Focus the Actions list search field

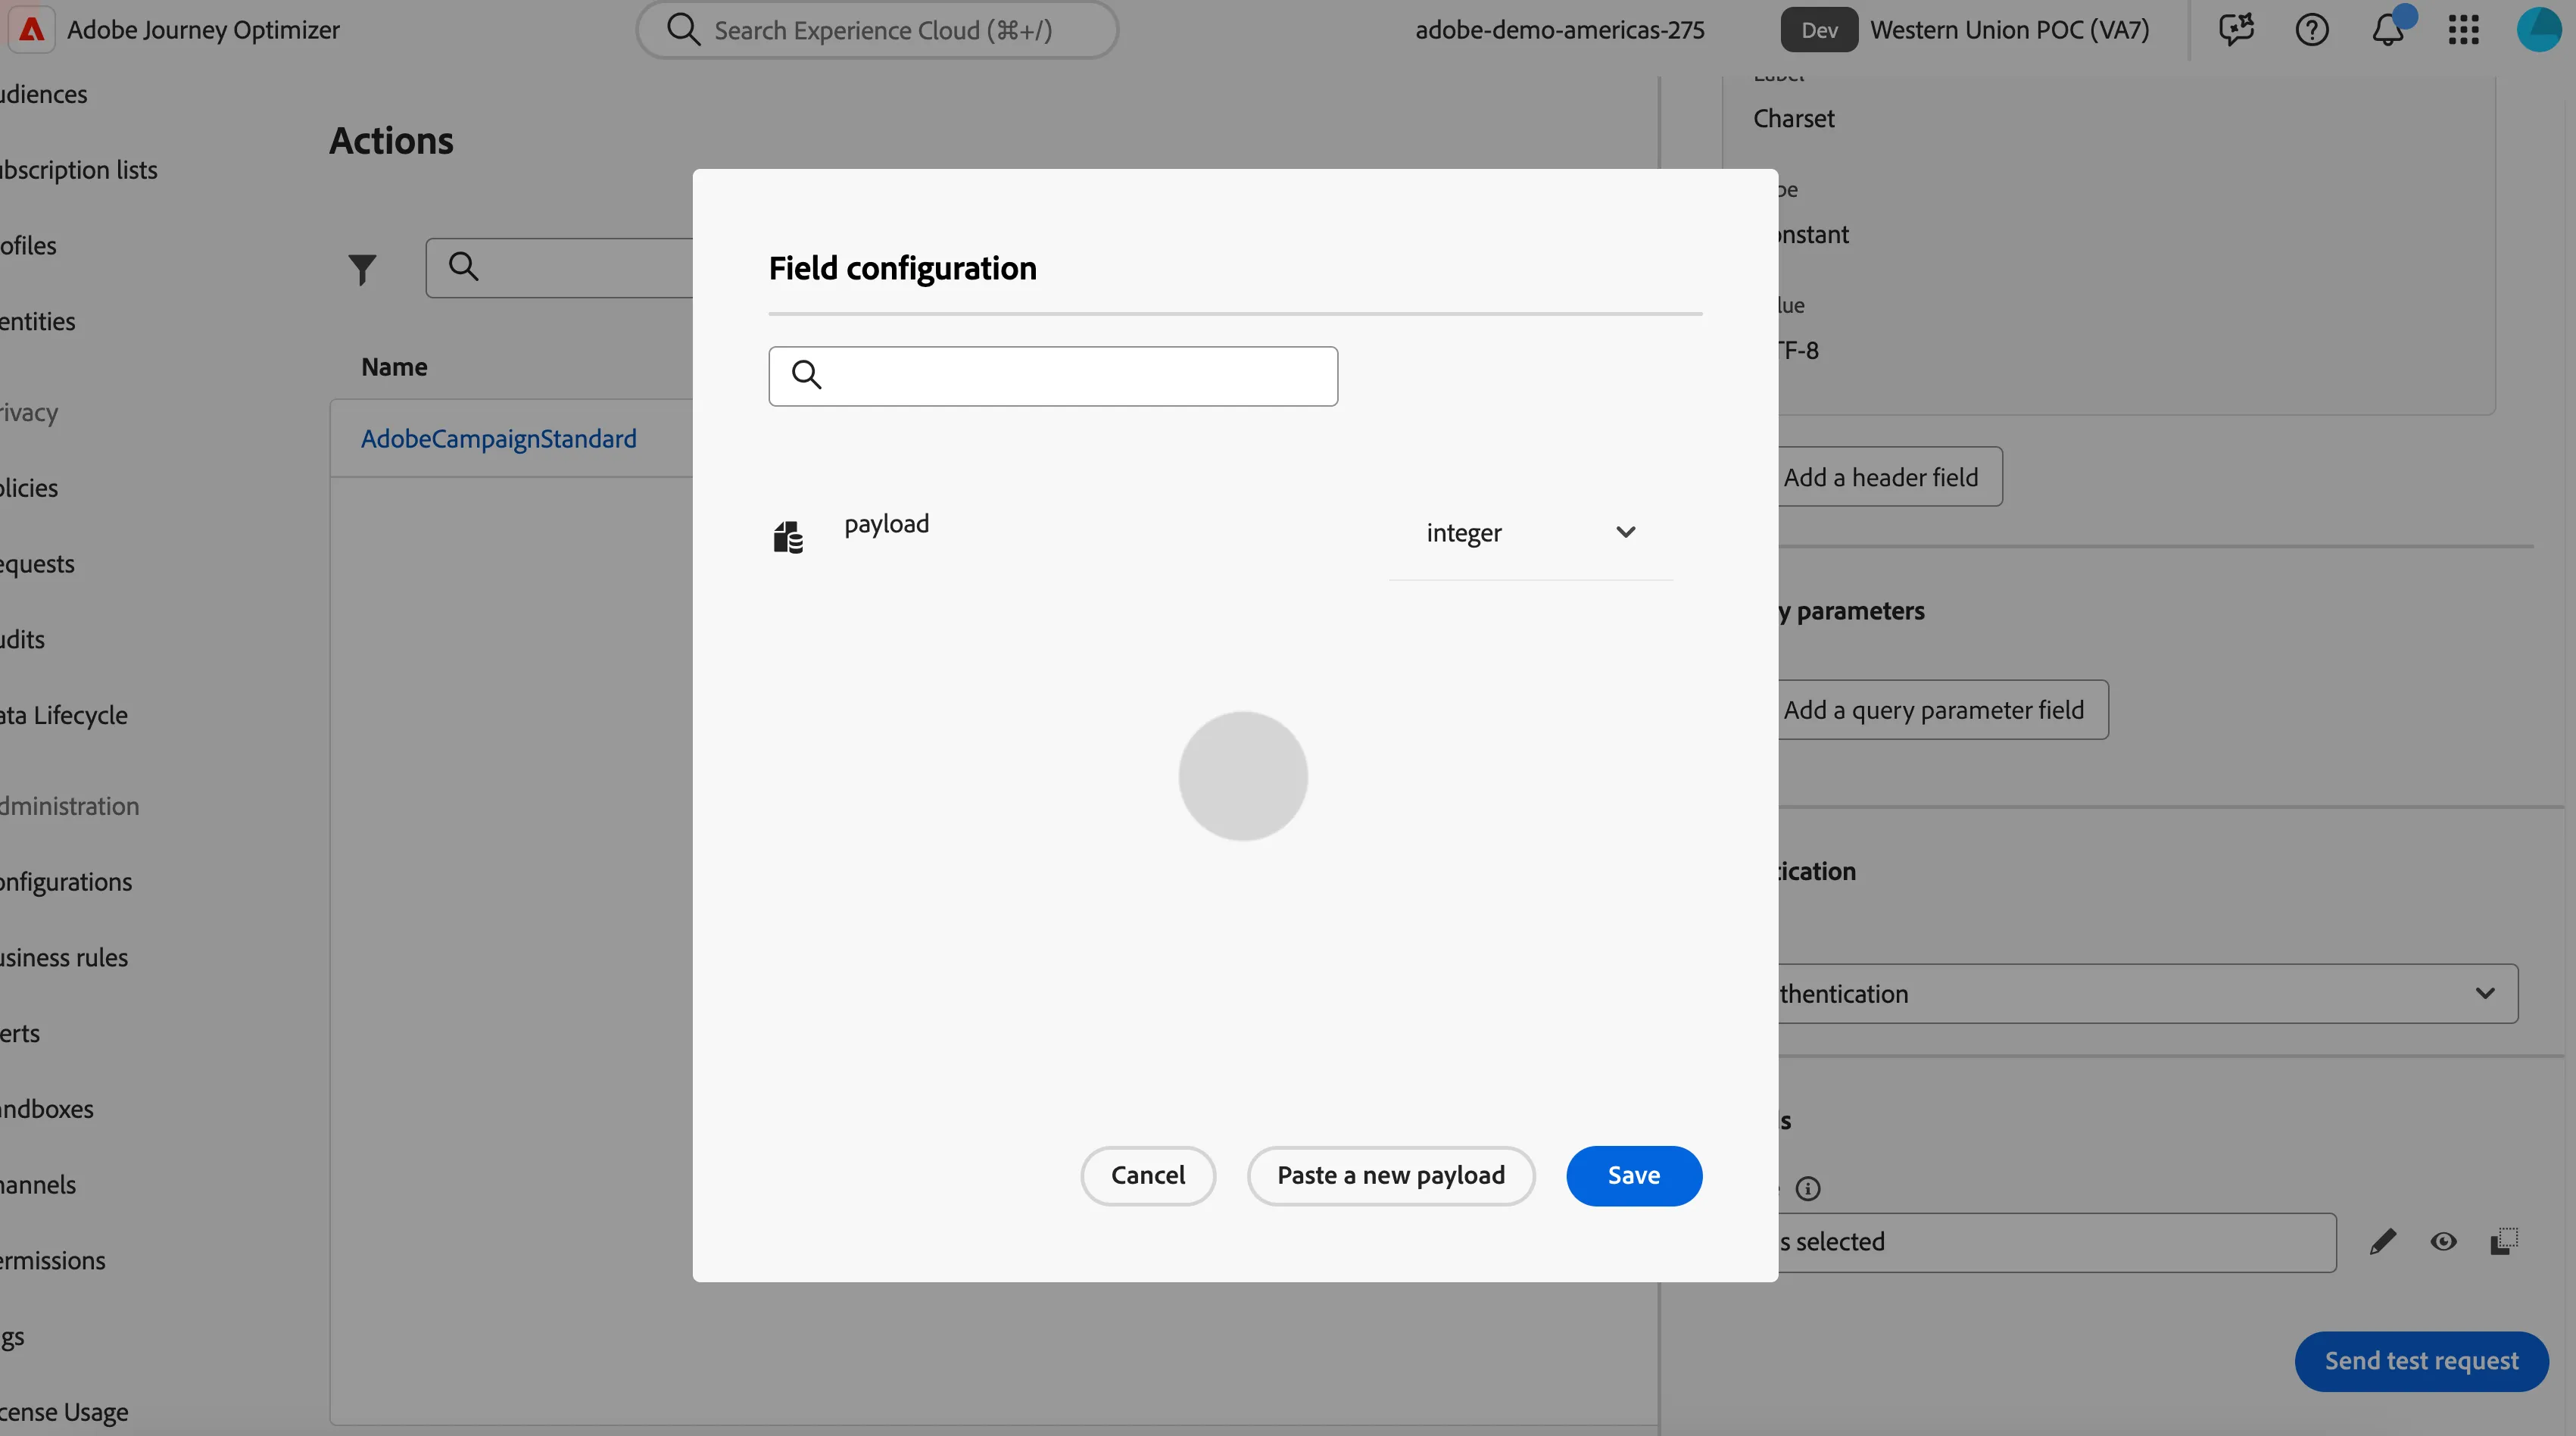pos(560,267)
